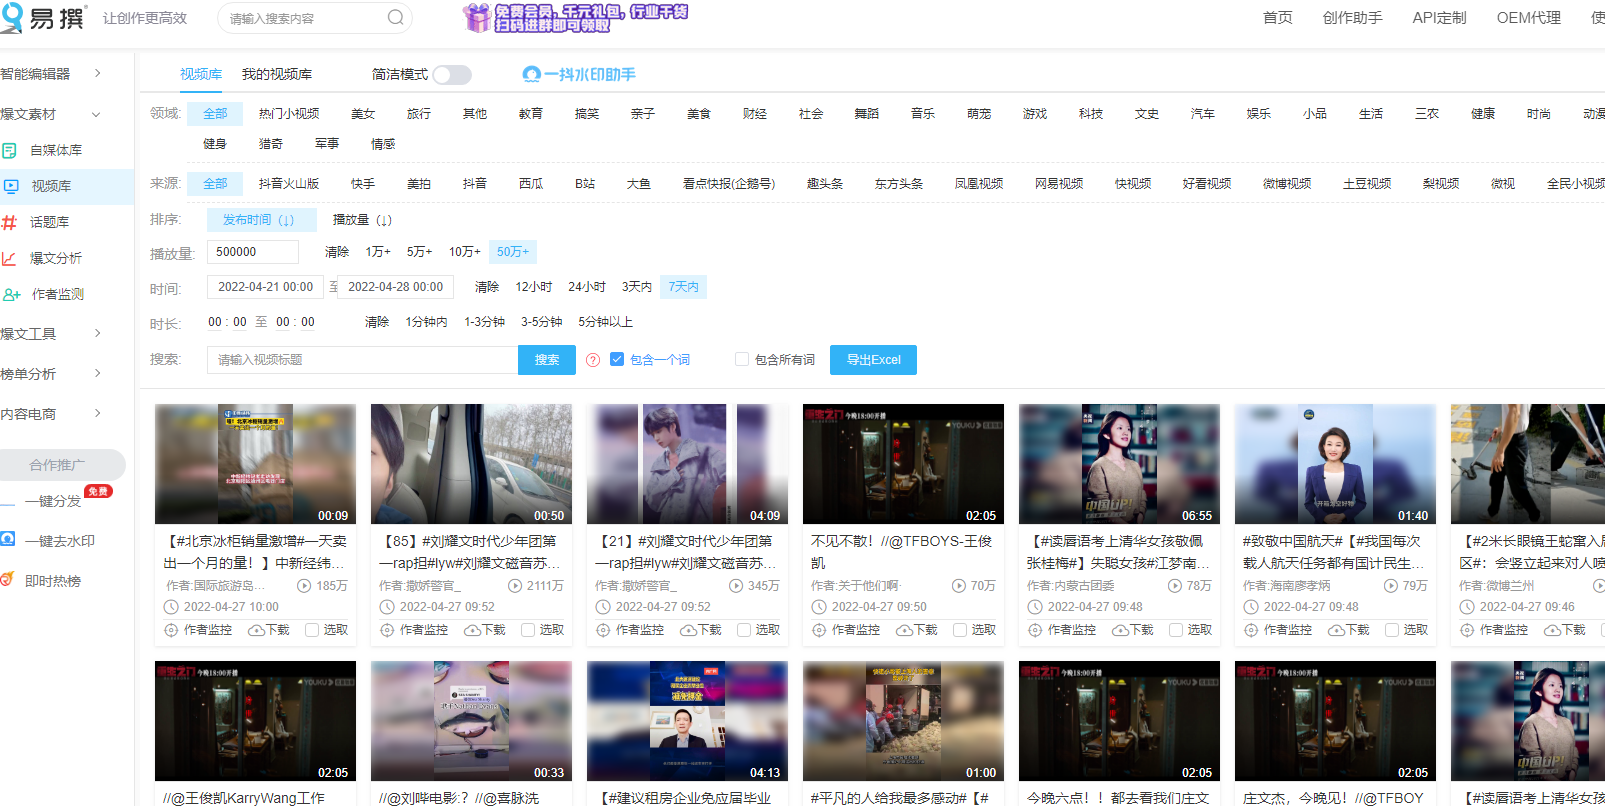Click the Yizhuan logo icon
Screen dimensions: 1605x806
(x=12, y=17)
